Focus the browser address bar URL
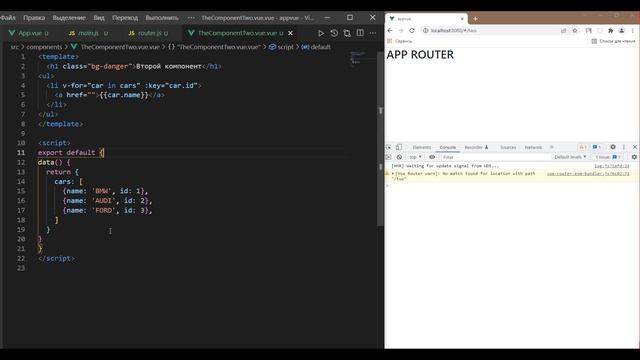The width and height of the screenshot is (640, 360). click(454, 31)
